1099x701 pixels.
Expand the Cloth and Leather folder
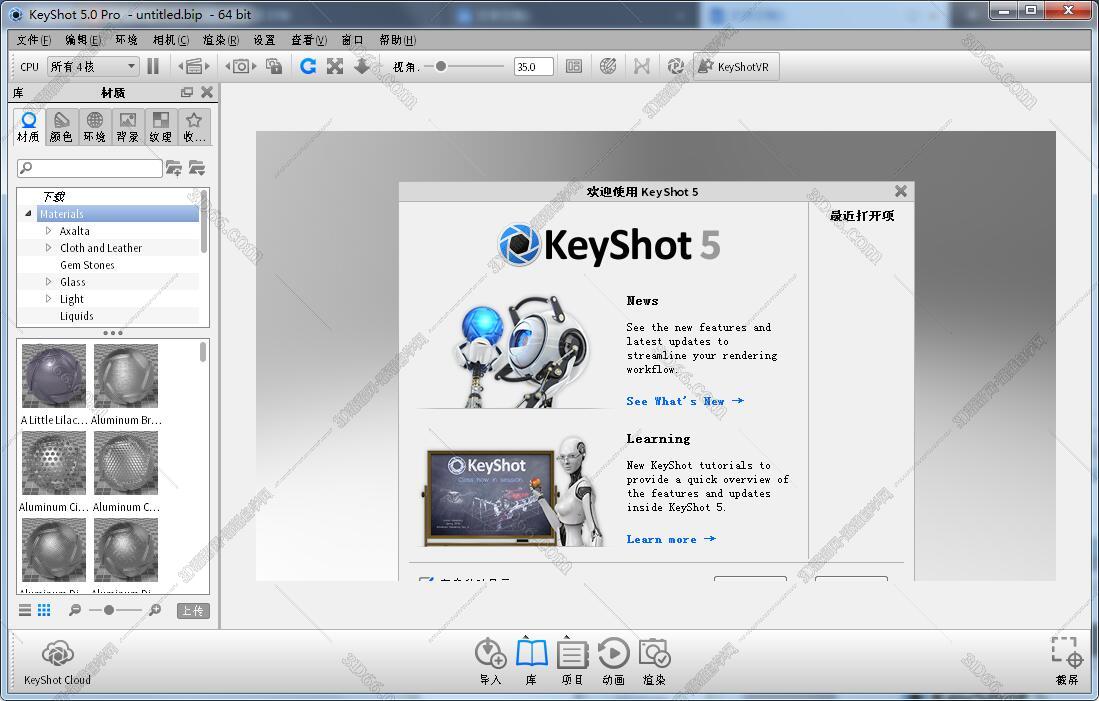pos(48,247)
